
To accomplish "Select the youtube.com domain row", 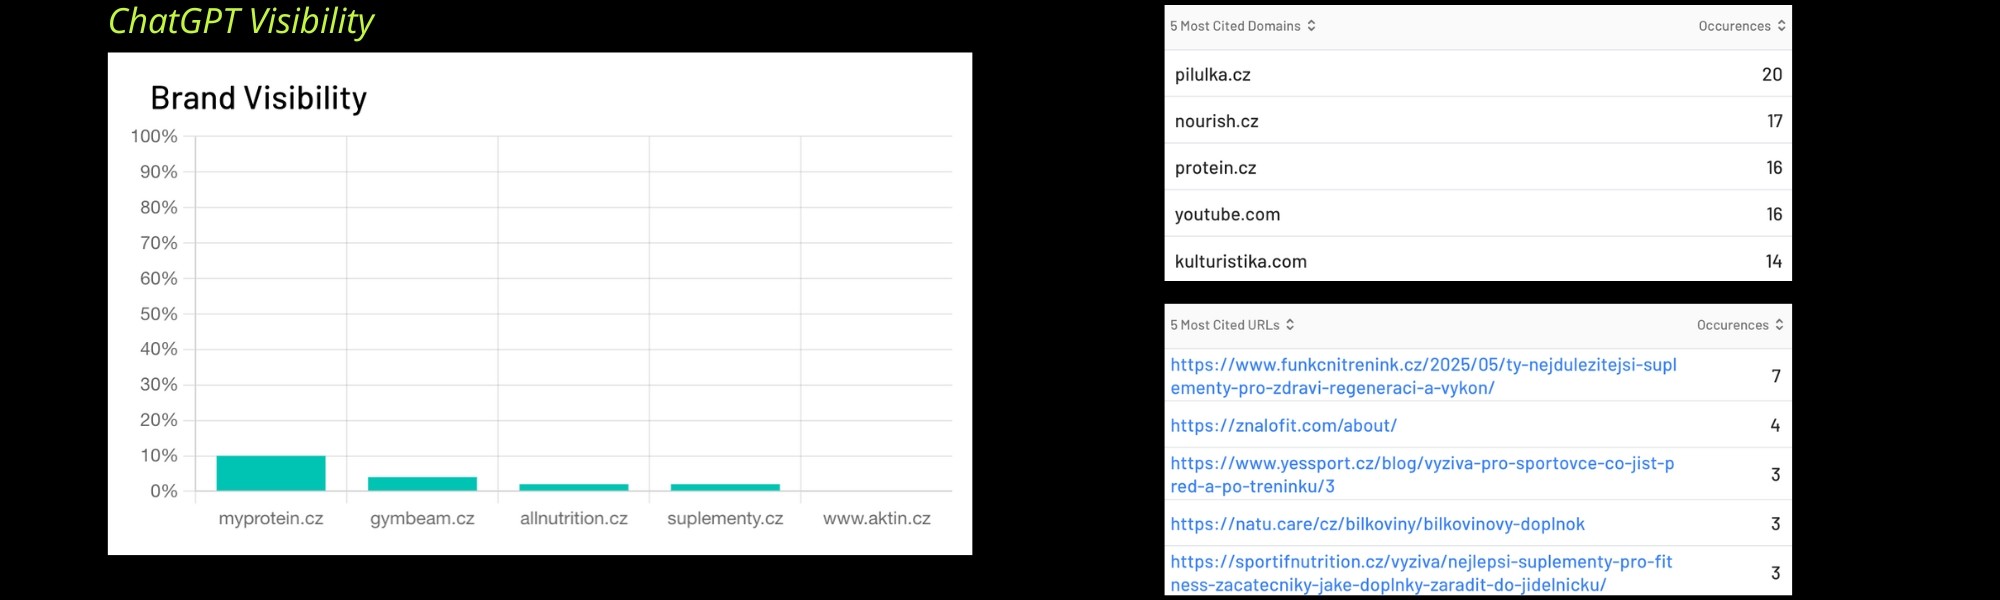I will [x=1478, y=214].
